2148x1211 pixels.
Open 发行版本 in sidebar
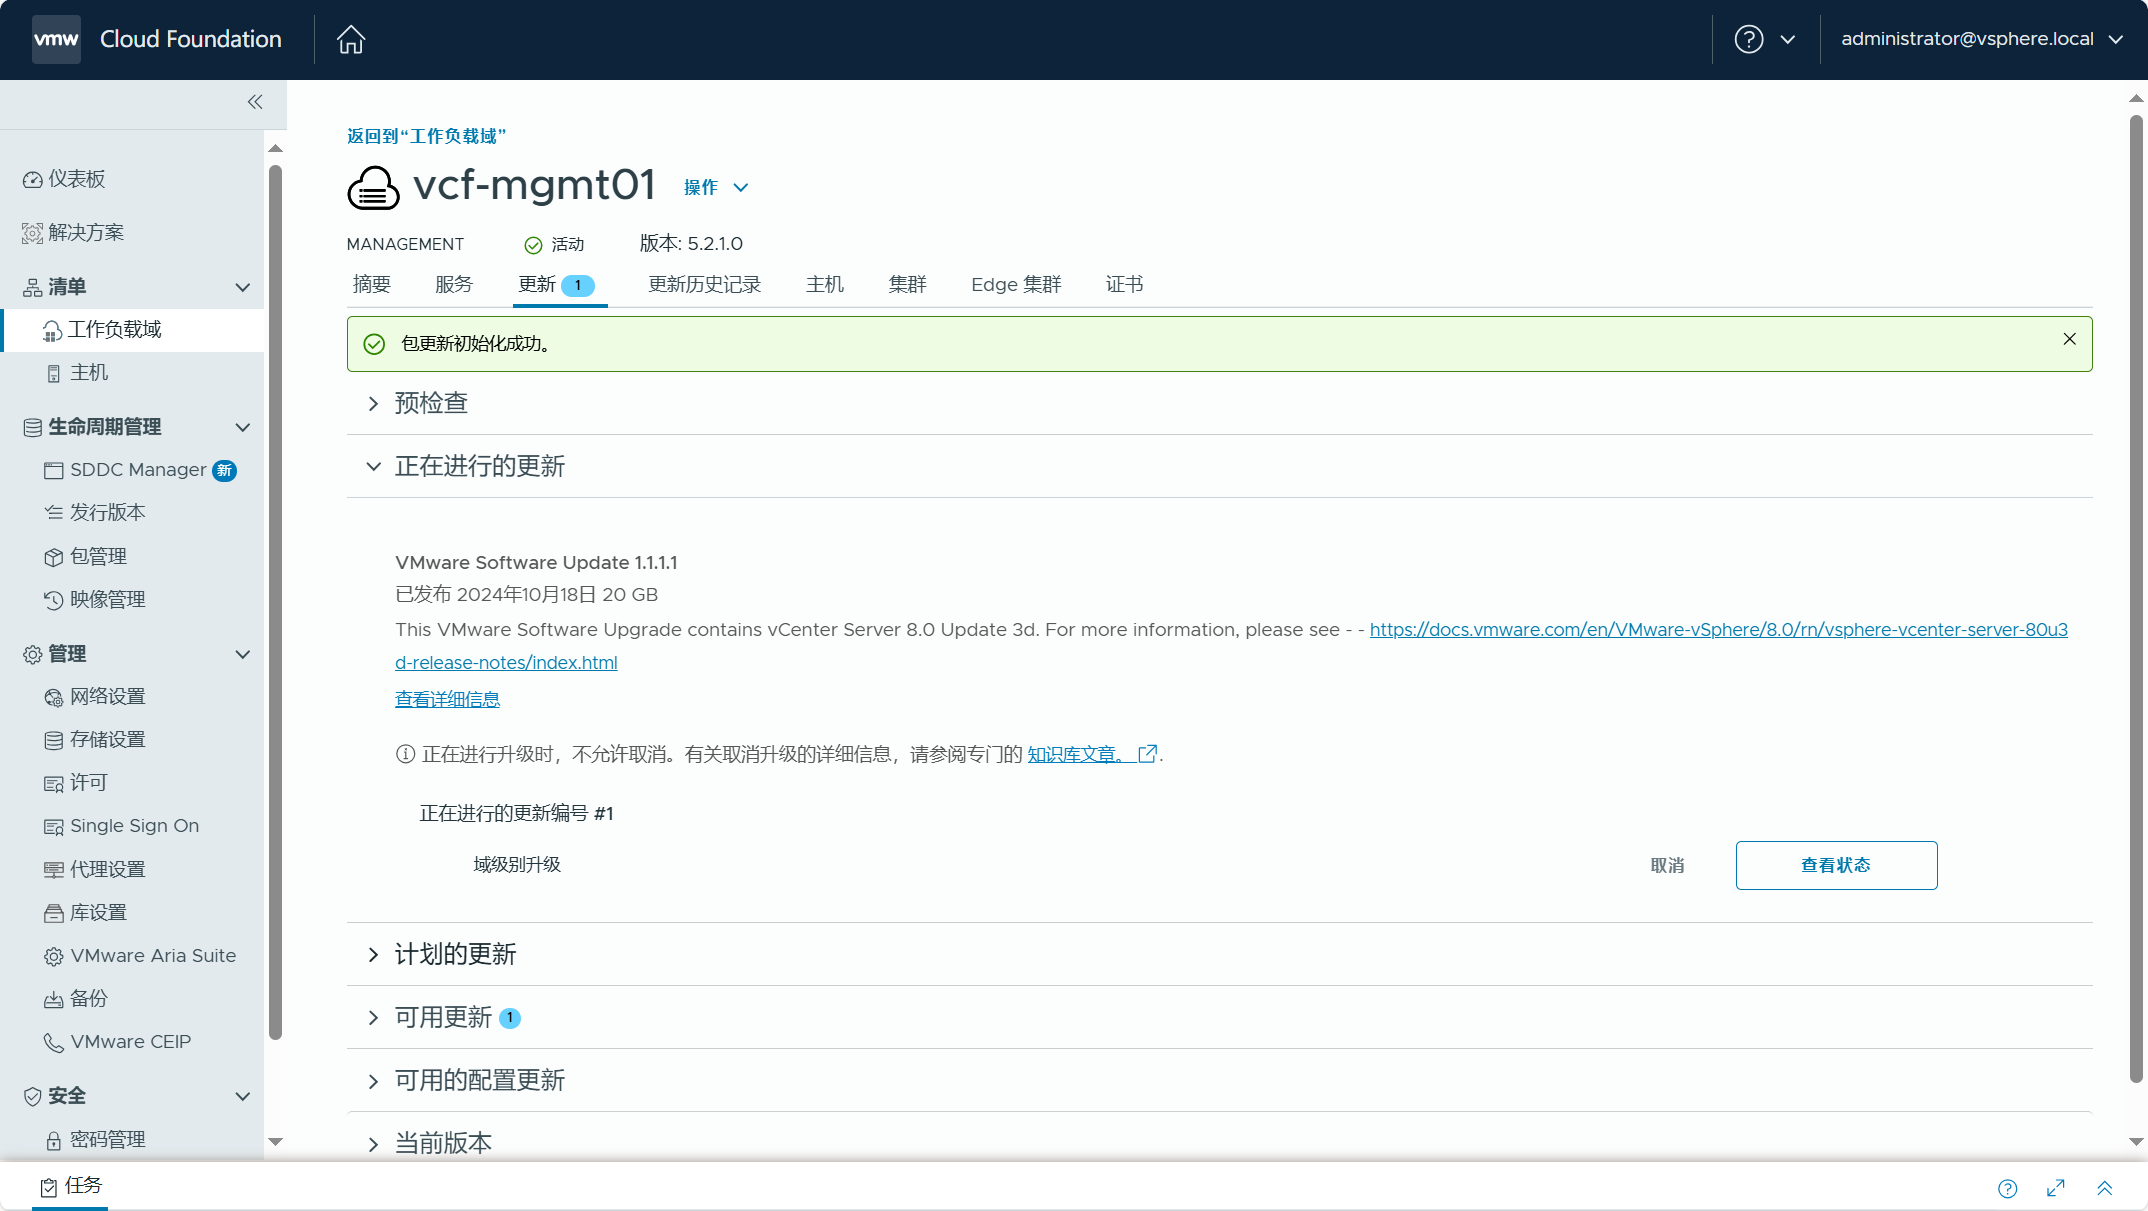[95, 513]
